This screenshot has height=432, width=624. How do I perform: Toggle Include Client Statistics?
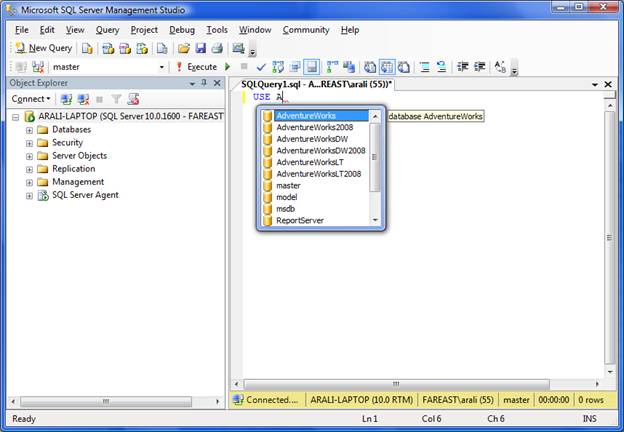click(349, 67)
